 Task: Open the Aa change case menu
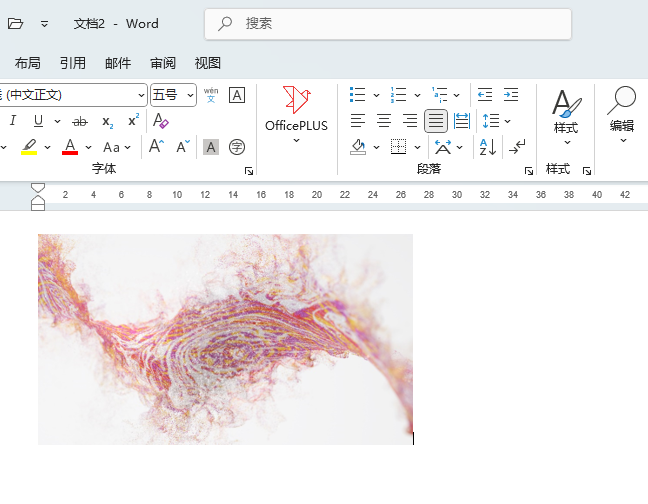coord(117,147)
